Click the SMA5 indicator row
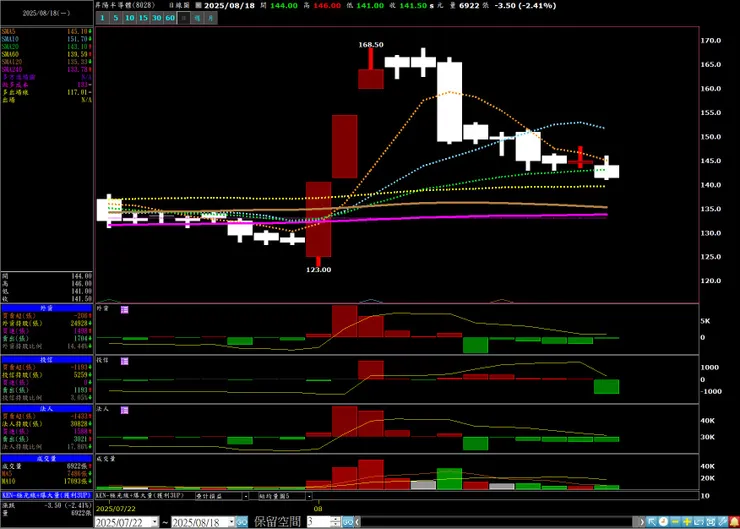 coord(47,32)
